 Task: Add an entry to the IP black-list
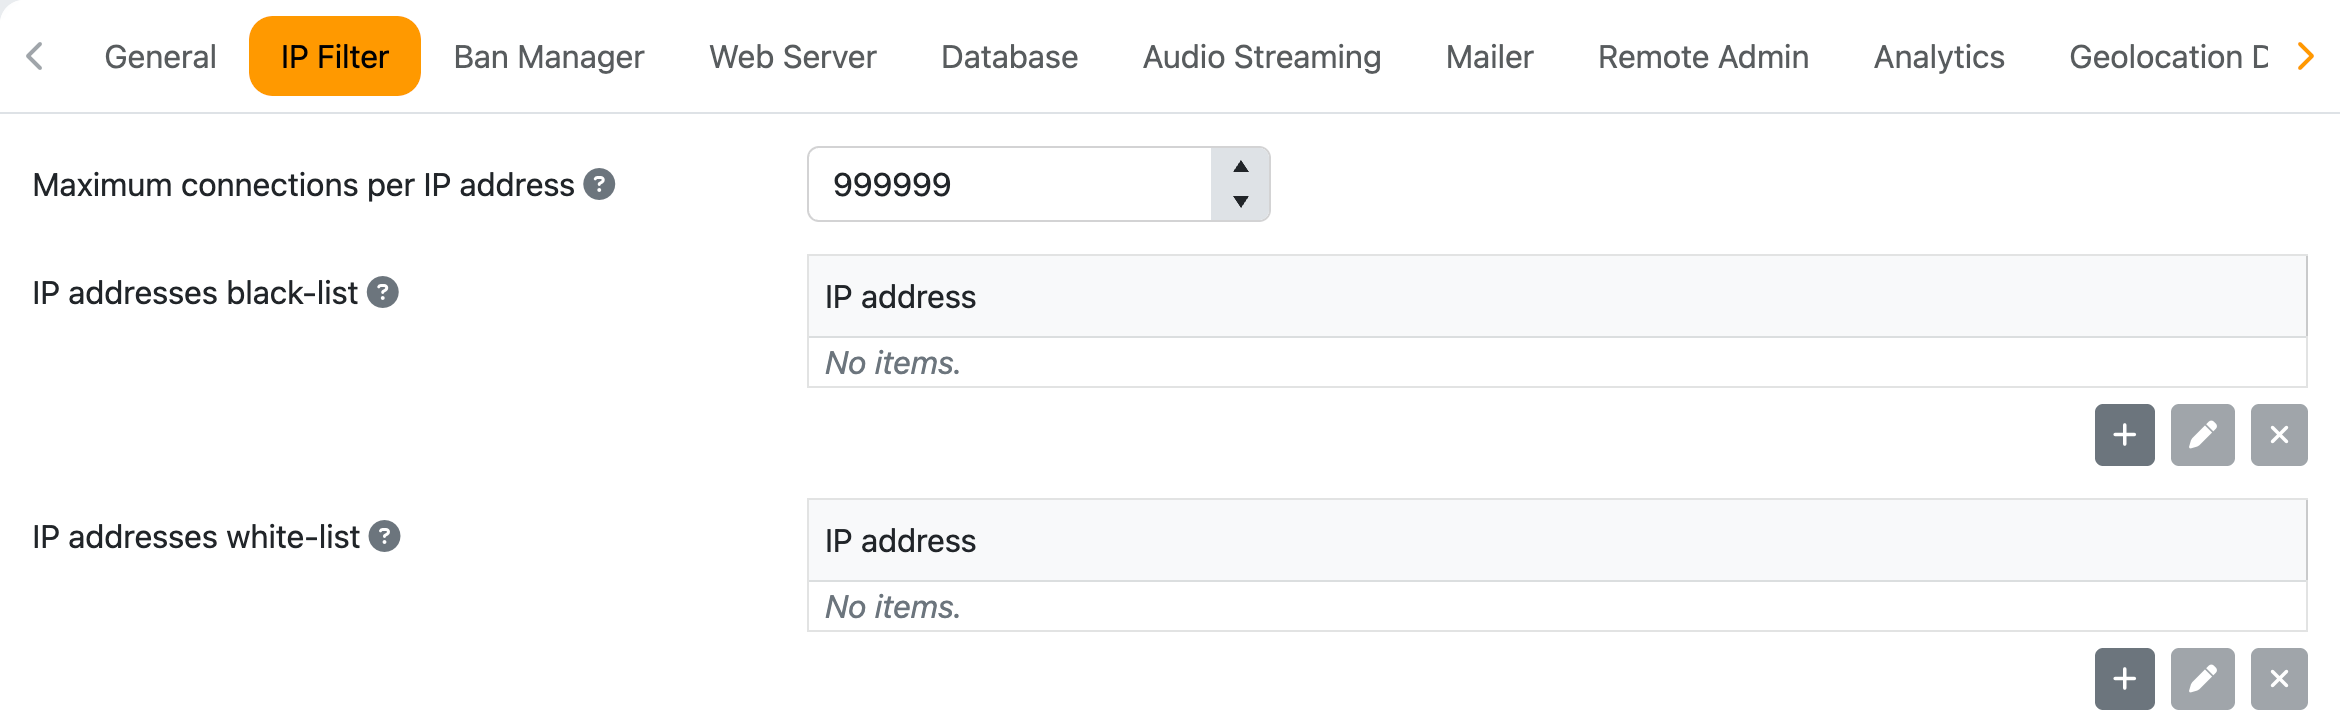[2124, 435]
